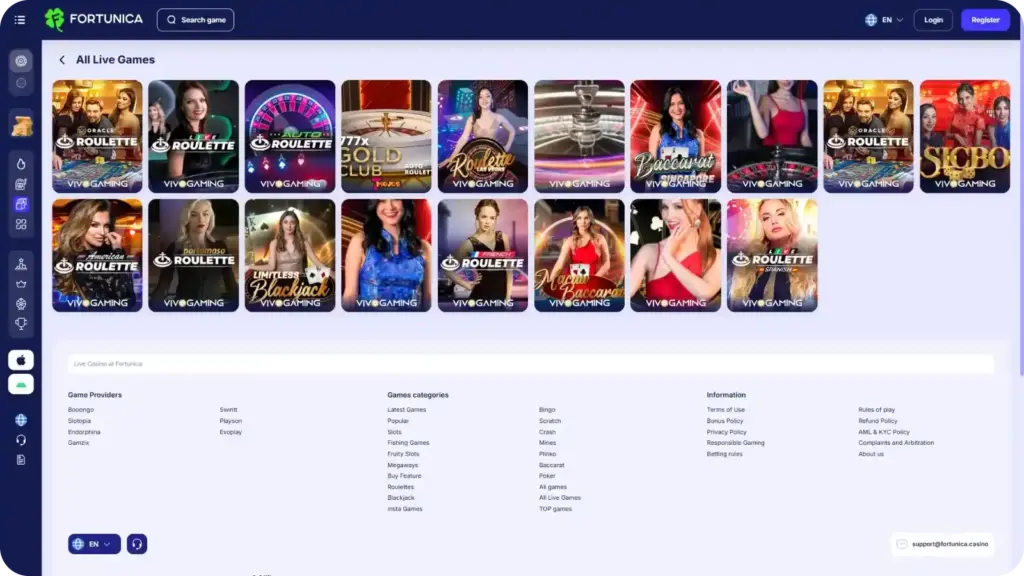Viewport: 1024px width, 576px height.
Task: Click the Login button
Action: (933, 20)
